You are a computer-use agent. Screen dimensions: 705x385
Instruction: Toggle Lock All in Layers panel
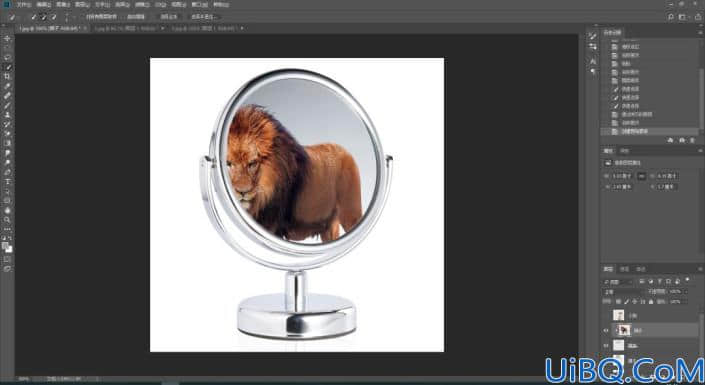[651, 302]
